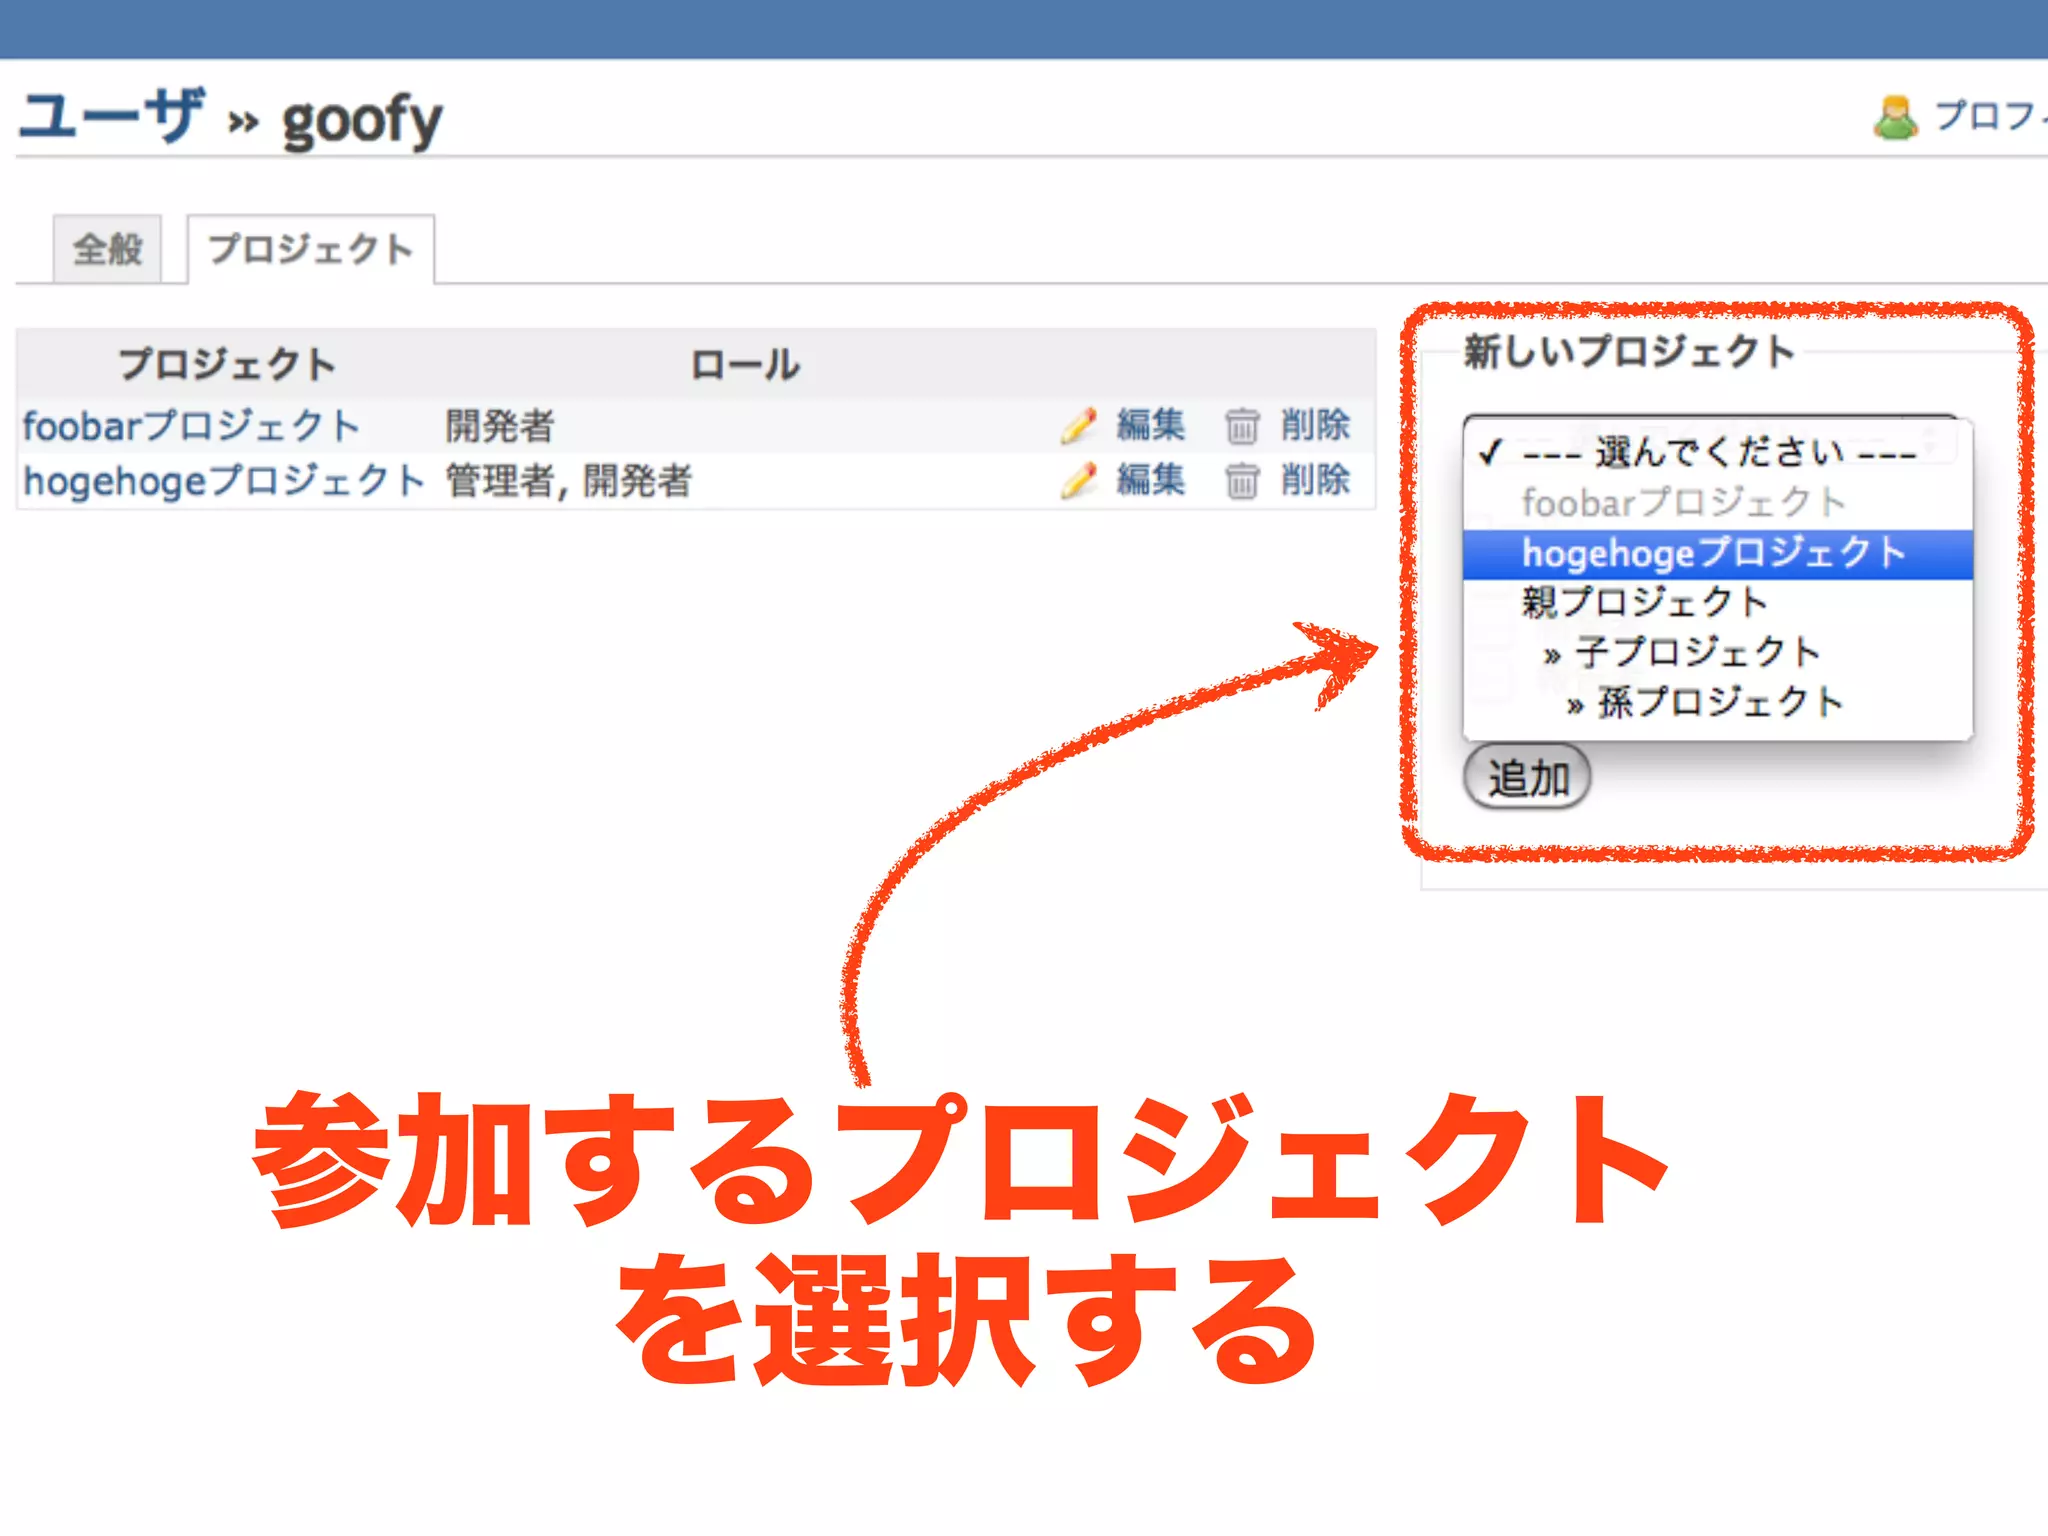Choose the 選んでください placeholder option
The height and width of the screenshot is (1536, 2048).
tap(1717, 453)
